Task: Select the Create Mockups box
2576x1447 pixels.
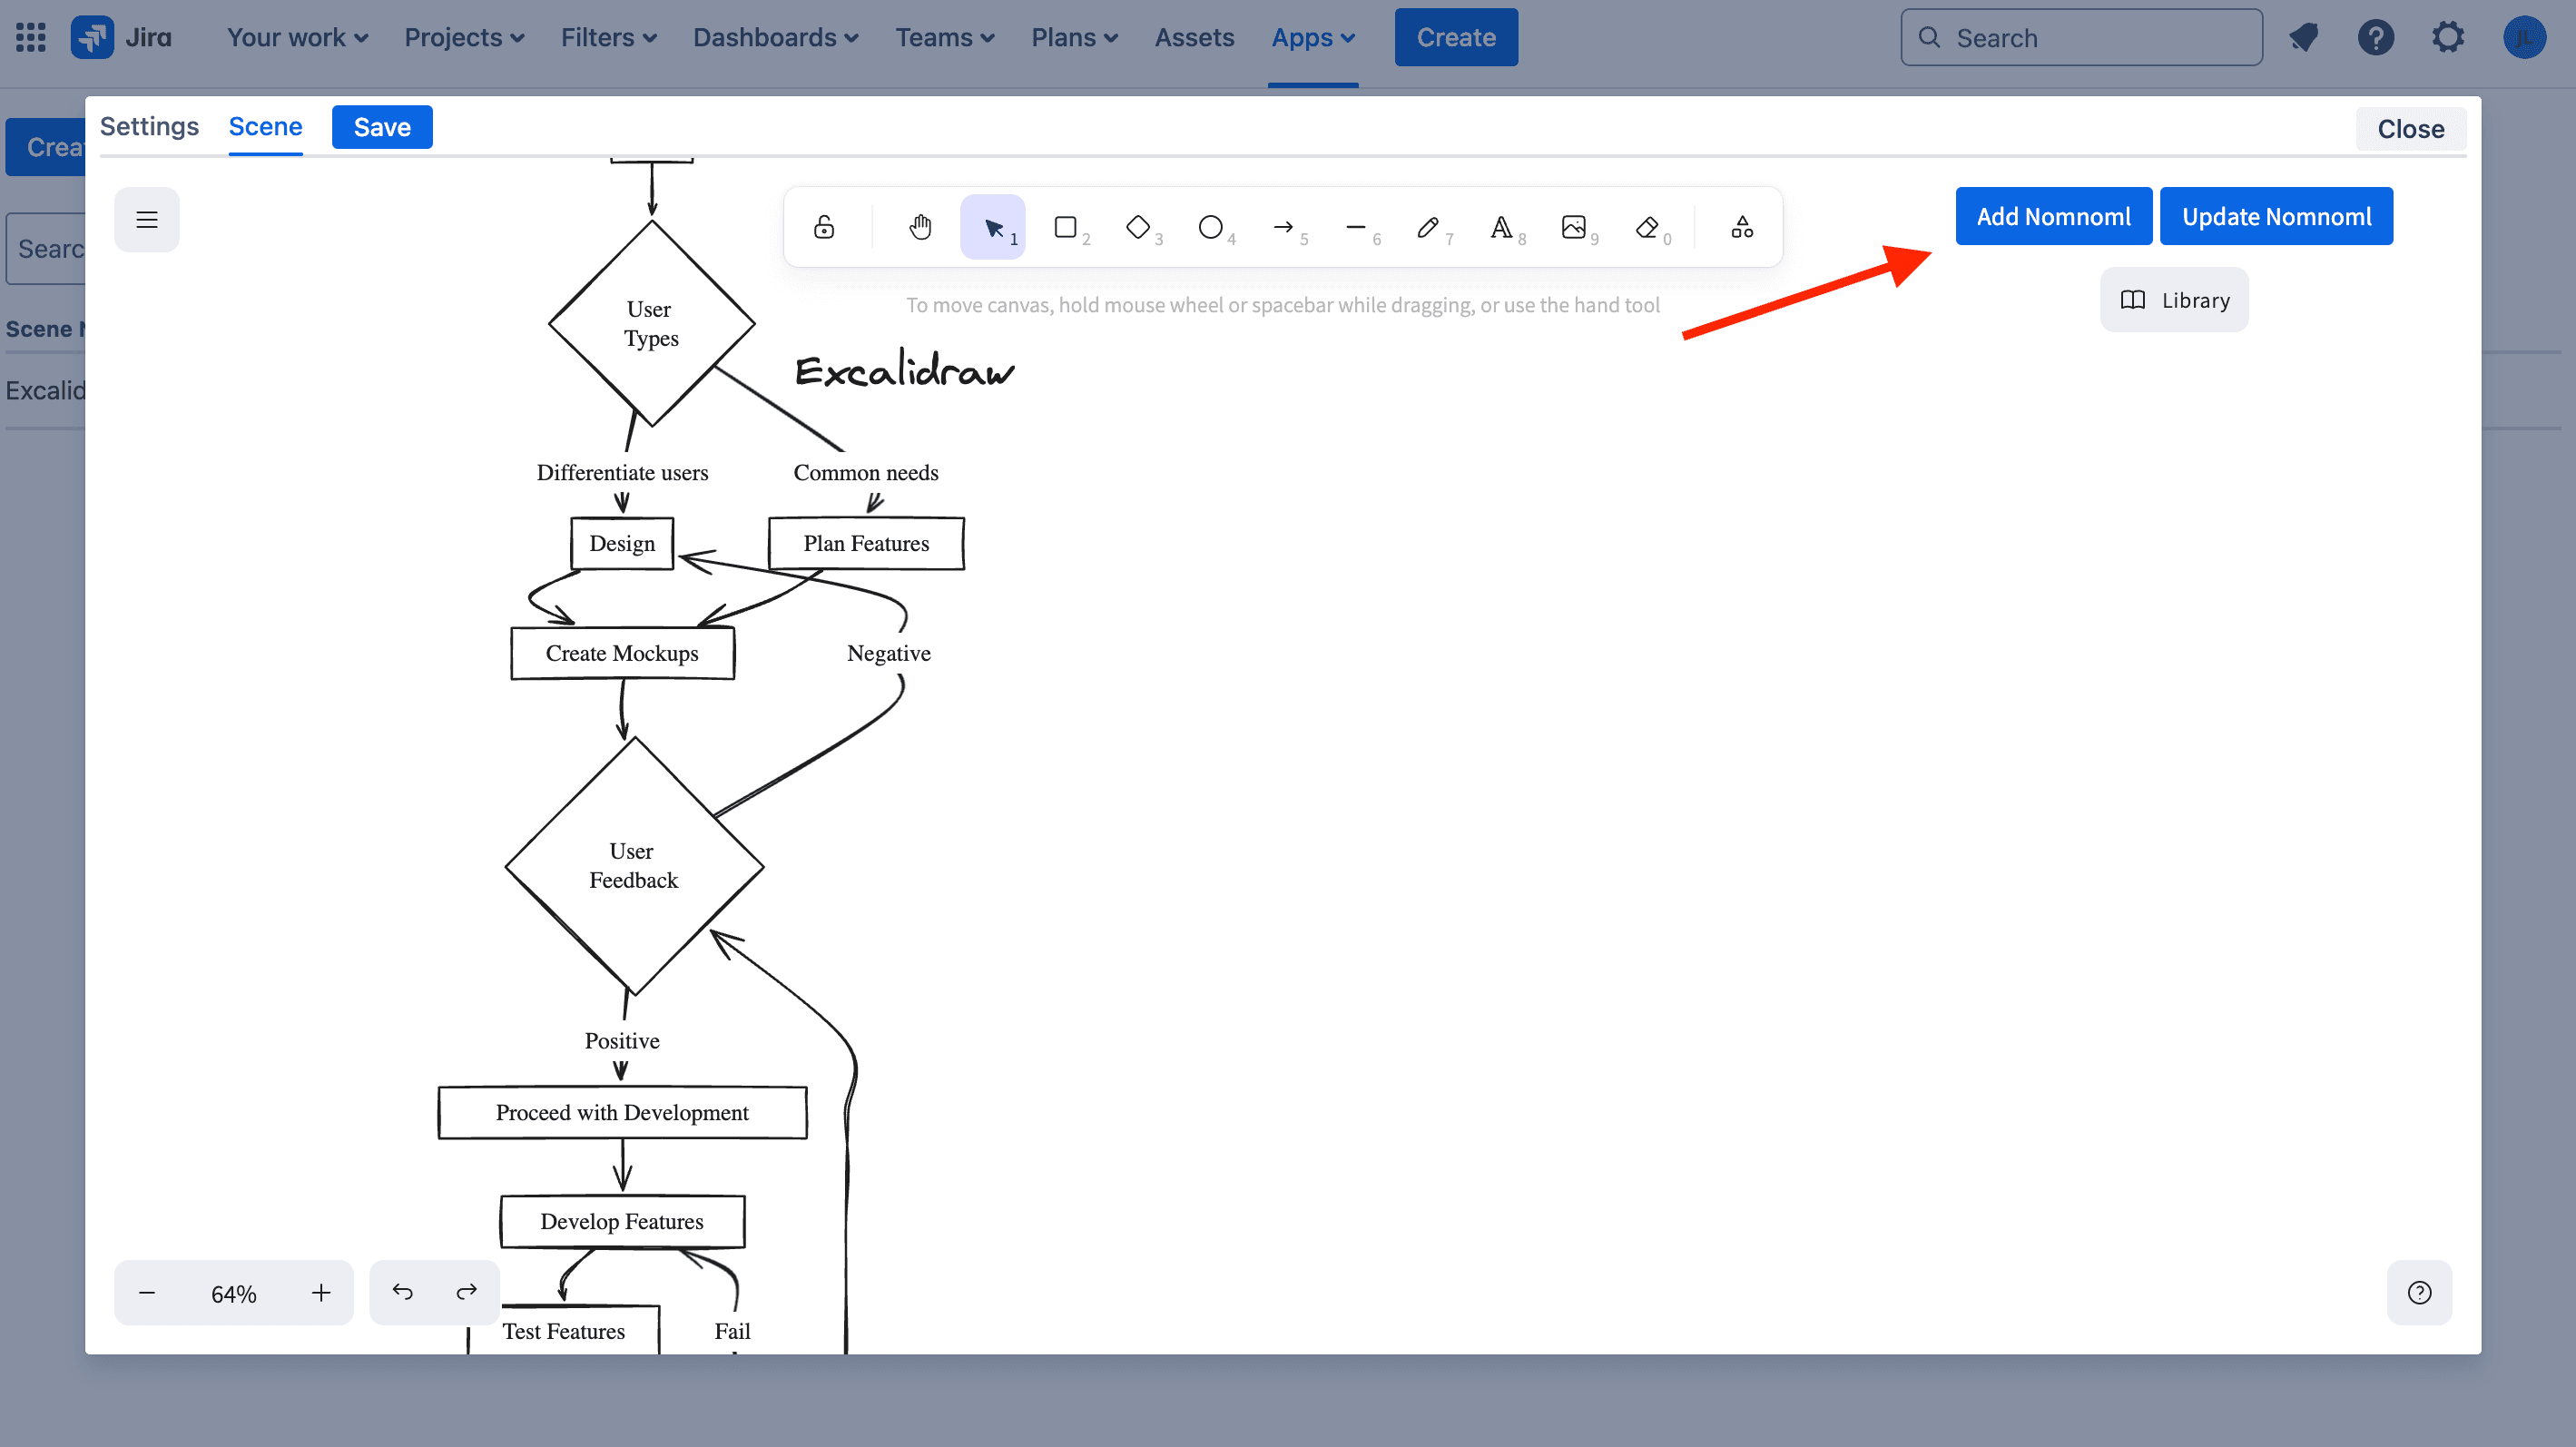Action: [622, 653]
